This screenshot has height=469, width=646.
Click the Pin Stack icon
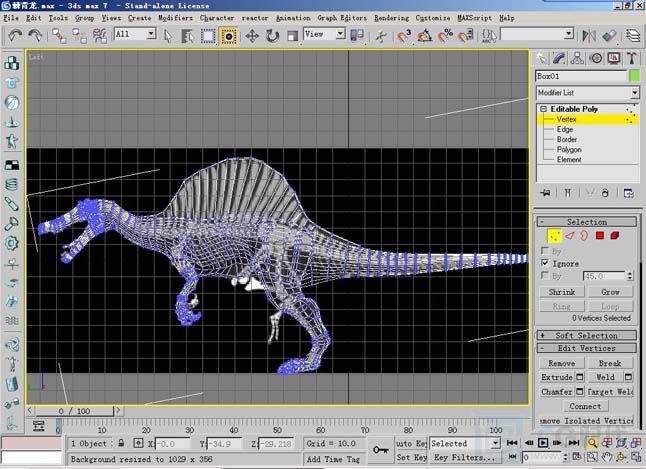coord(546,193)
